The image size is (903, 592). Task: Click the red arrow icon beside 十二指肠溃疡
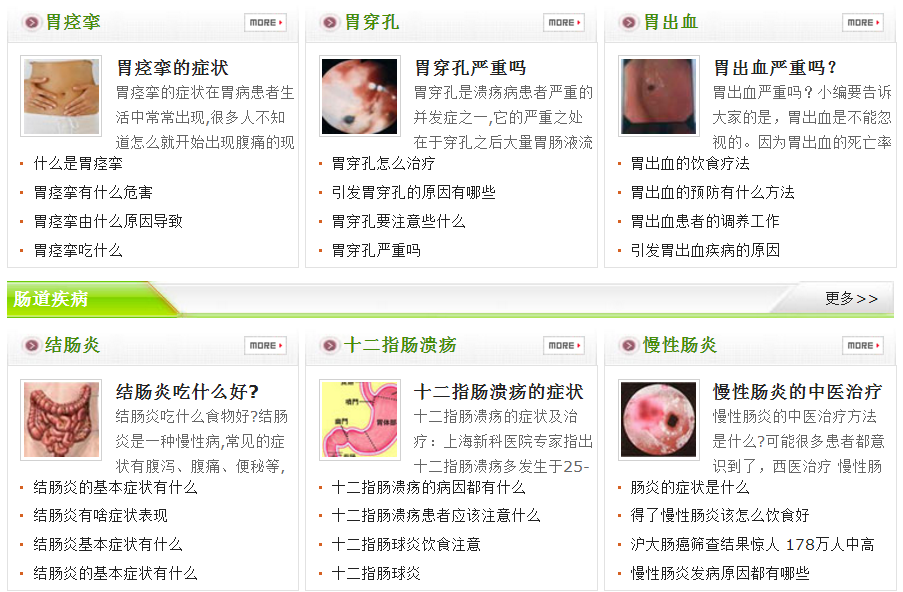coord(330,346)
